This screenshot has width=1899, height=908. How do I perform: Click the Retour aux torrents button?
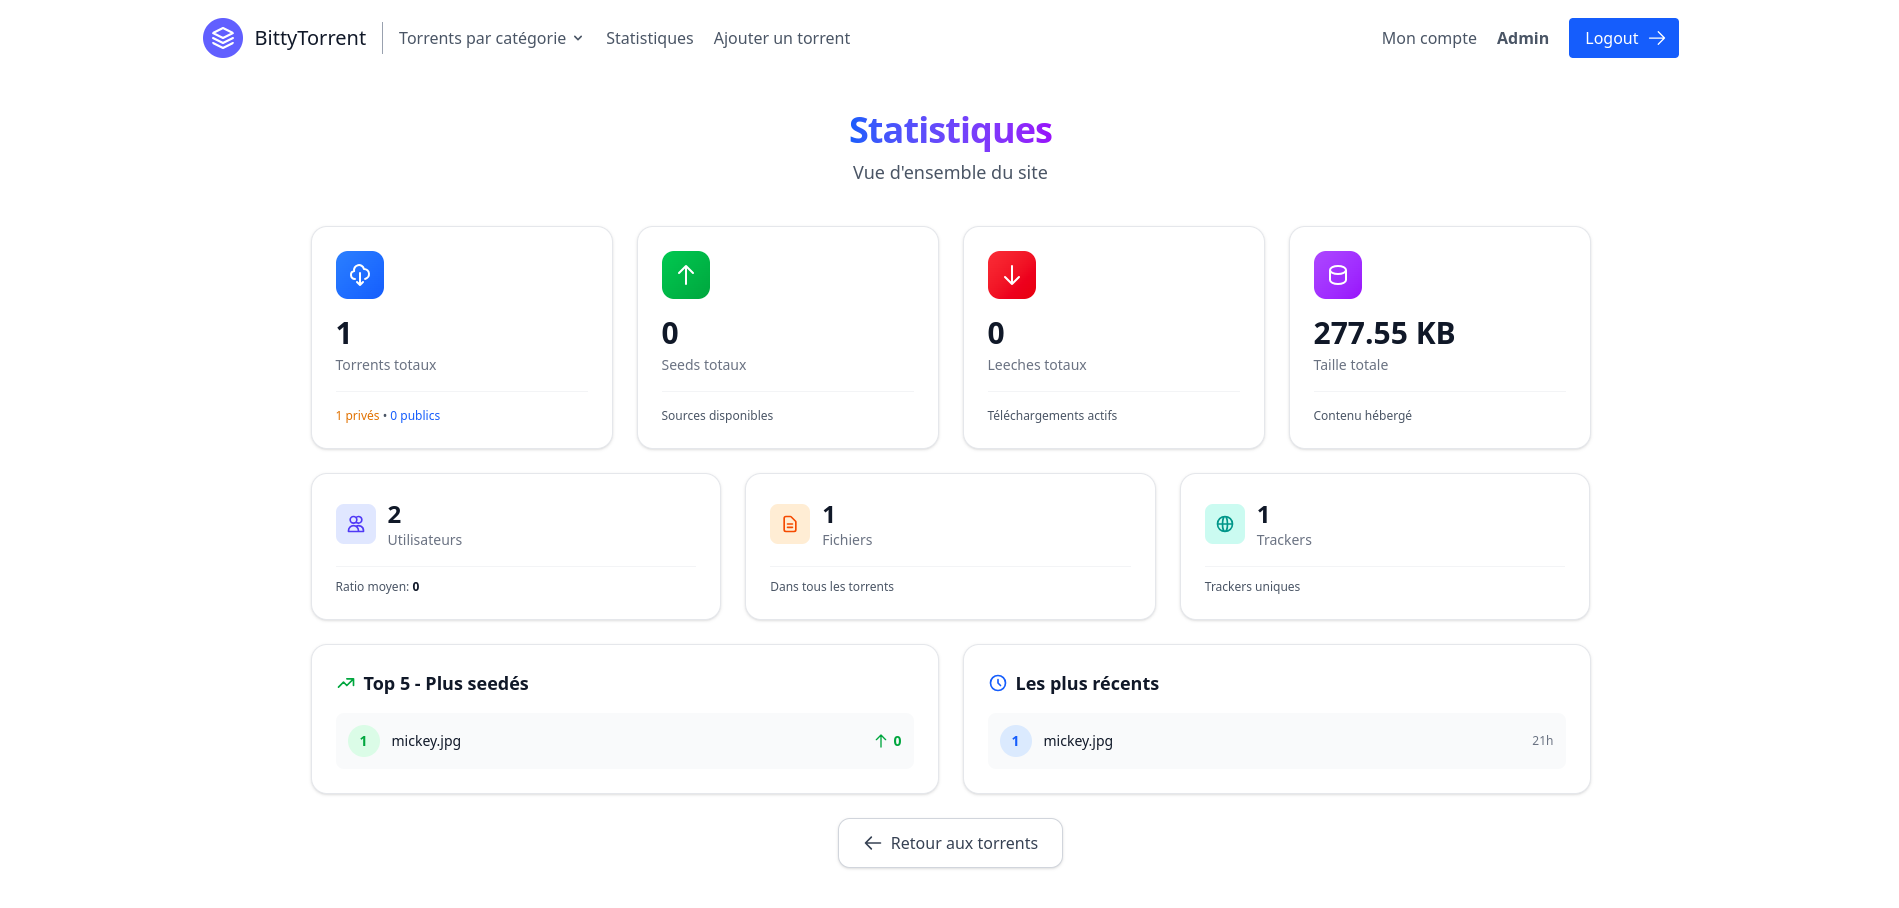[x=950, y=843]
